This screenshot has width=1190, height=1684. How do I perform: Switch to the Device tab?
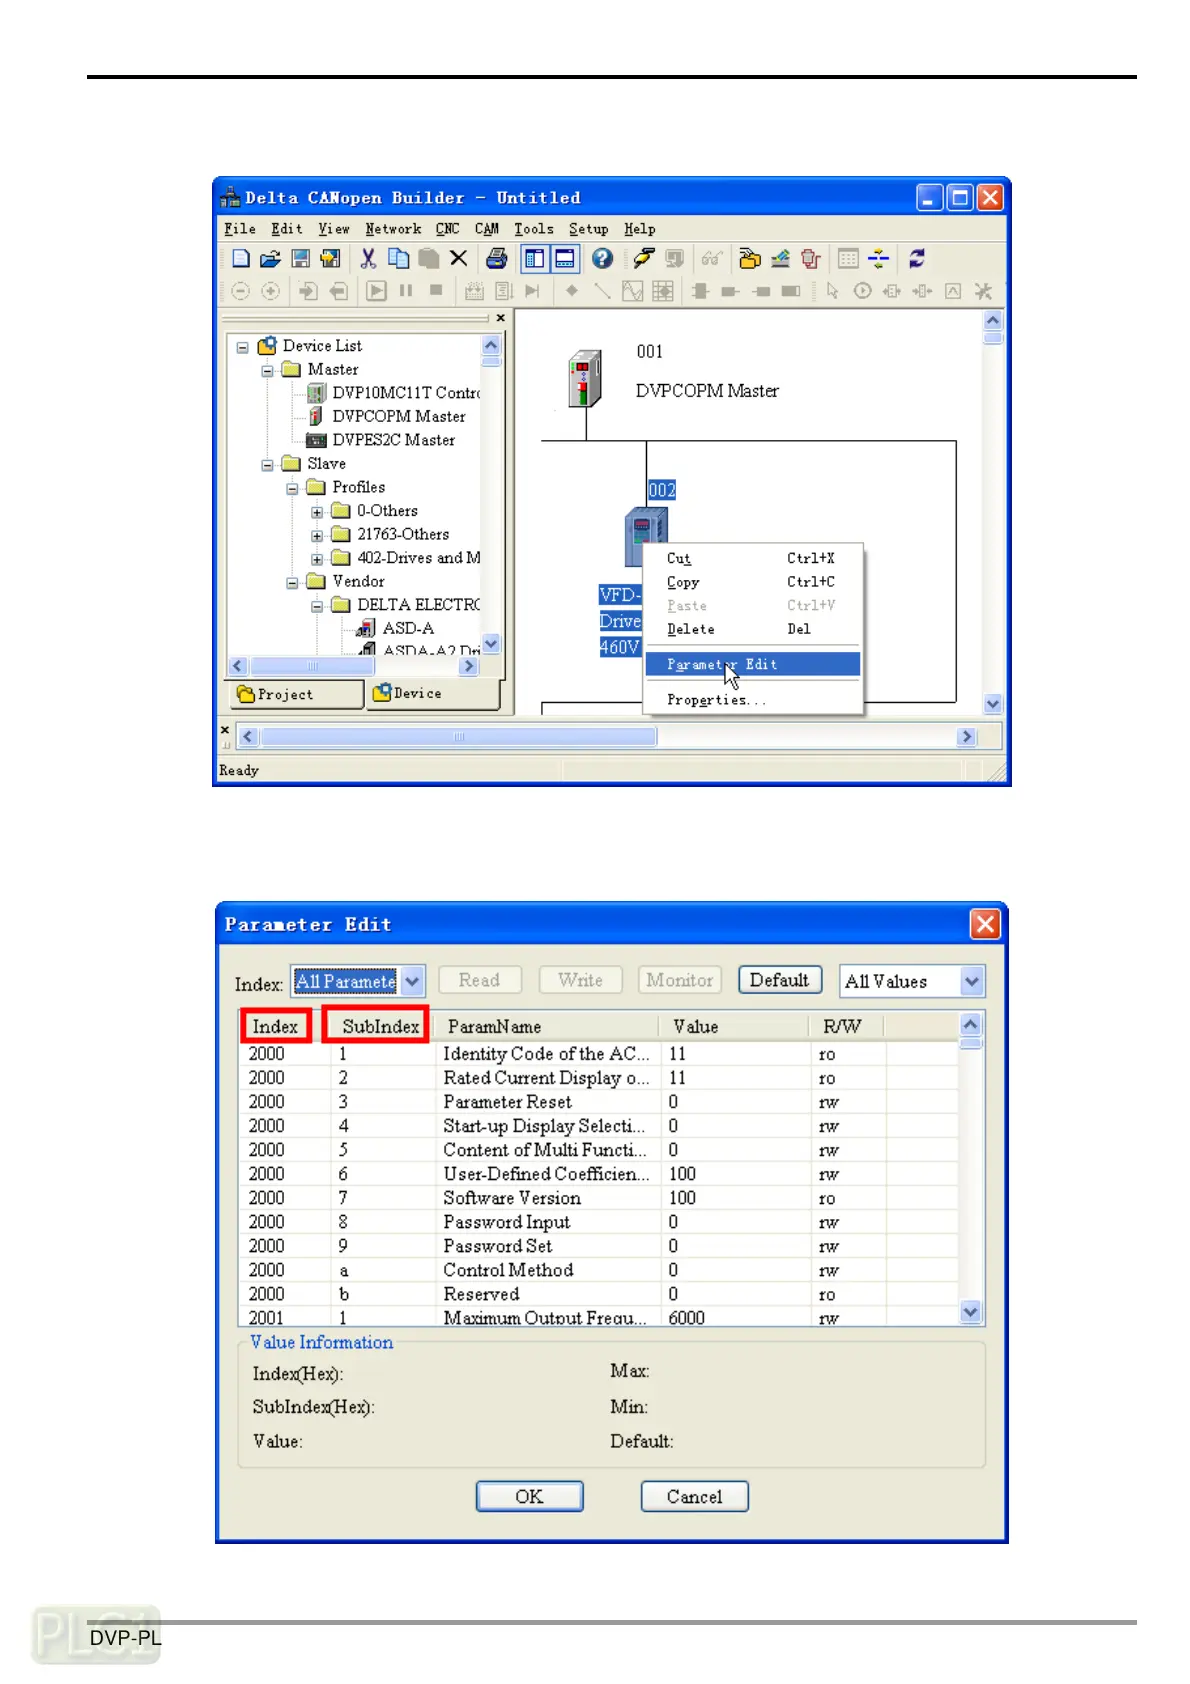433,693
